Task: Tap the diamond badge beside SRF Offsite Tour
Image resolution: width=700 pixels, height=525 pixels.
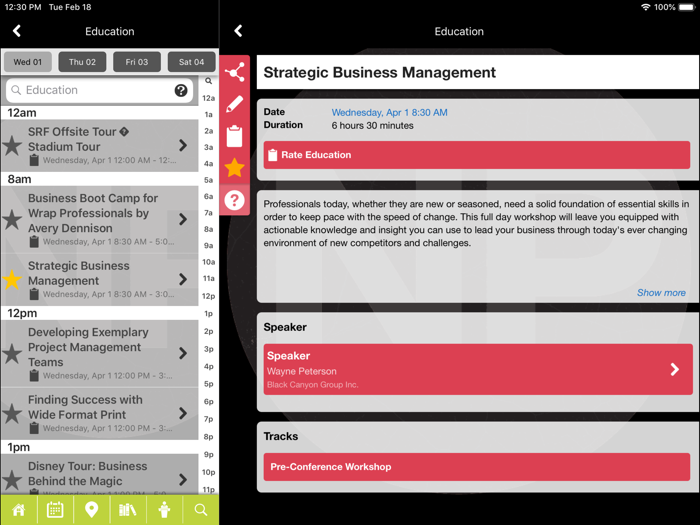Action: [x=125, y=132]
